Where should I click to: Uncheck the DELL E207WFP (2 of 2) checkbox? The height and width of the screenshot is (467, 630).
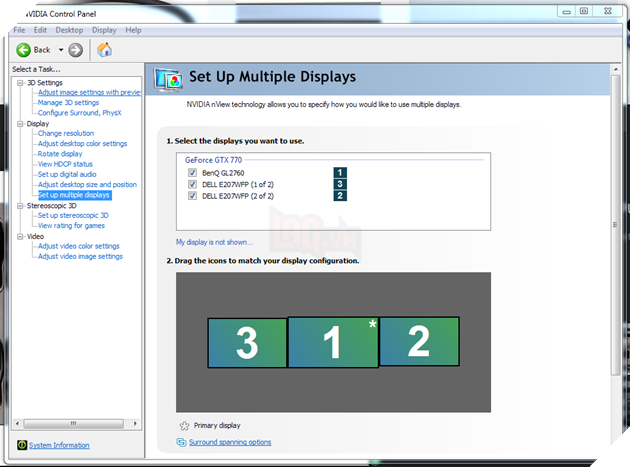pos(192,196)
